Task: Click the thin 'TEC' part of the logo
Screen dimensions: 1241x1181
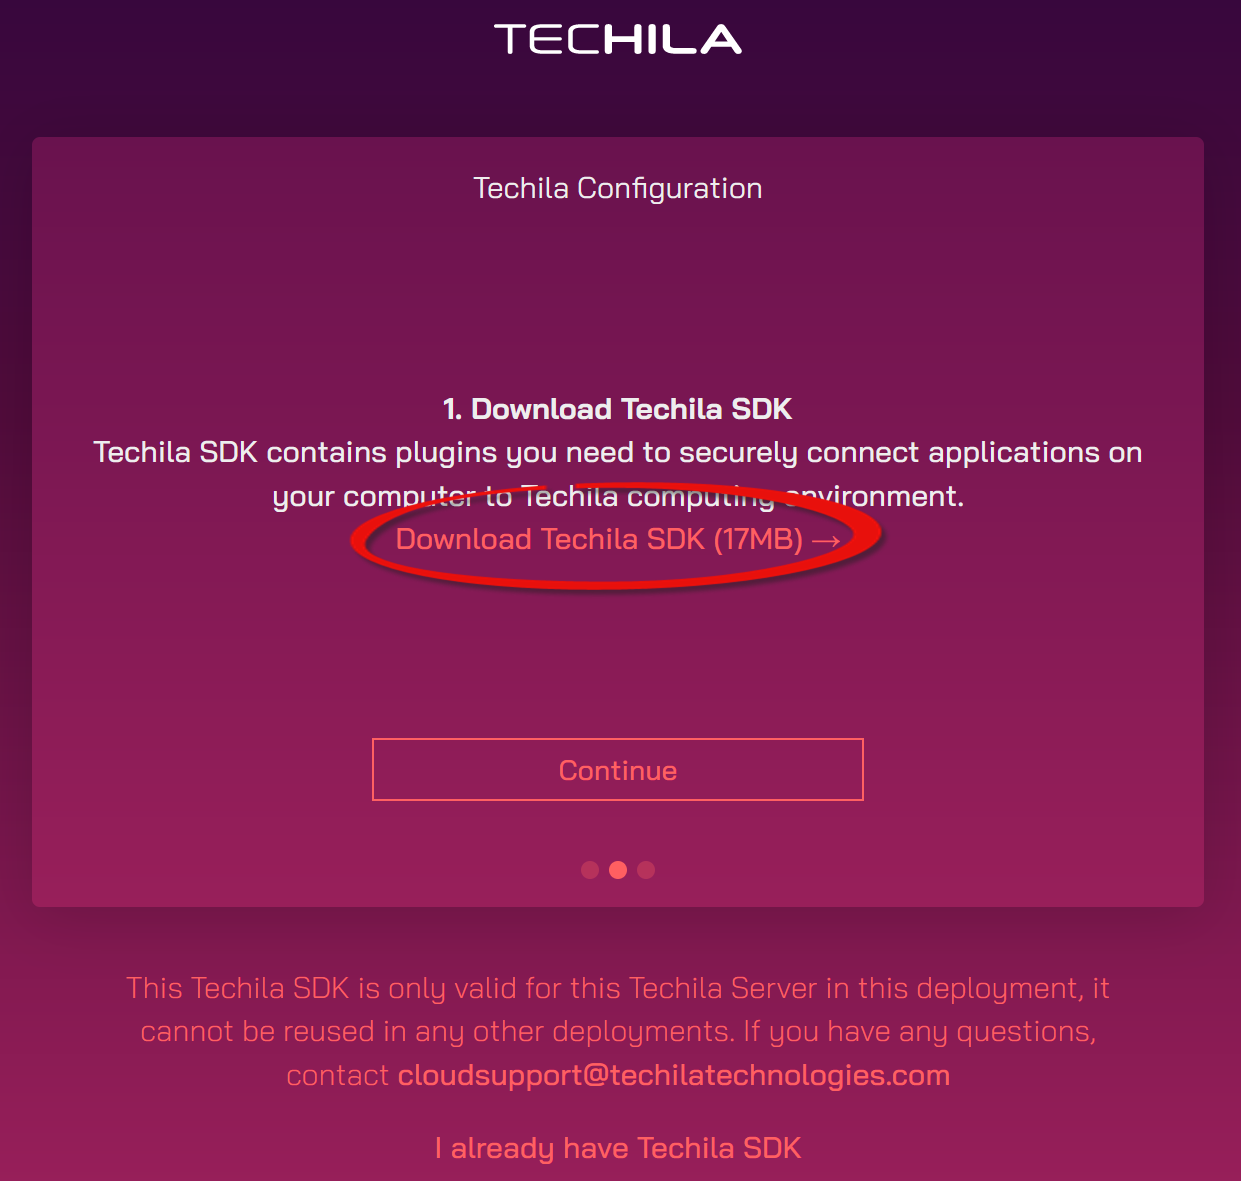Action: click(x=547, y=40)
